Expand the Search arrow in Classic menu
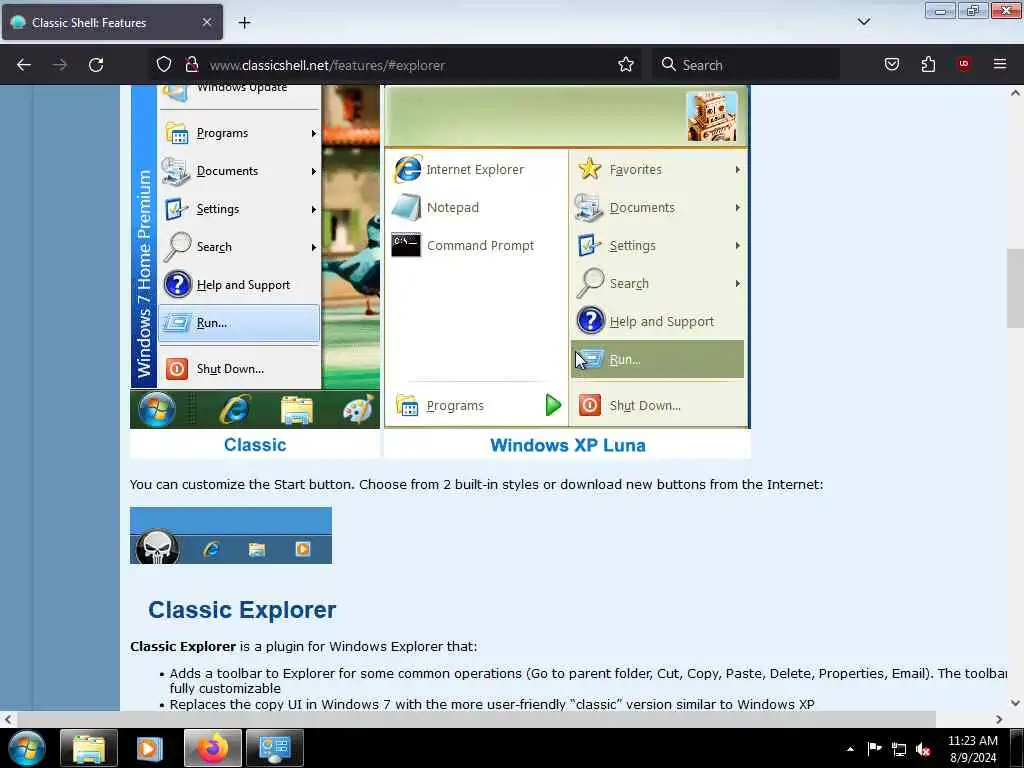Viewport: 1024px width, 768px height. pyautogui.click(x=313, y=248)
